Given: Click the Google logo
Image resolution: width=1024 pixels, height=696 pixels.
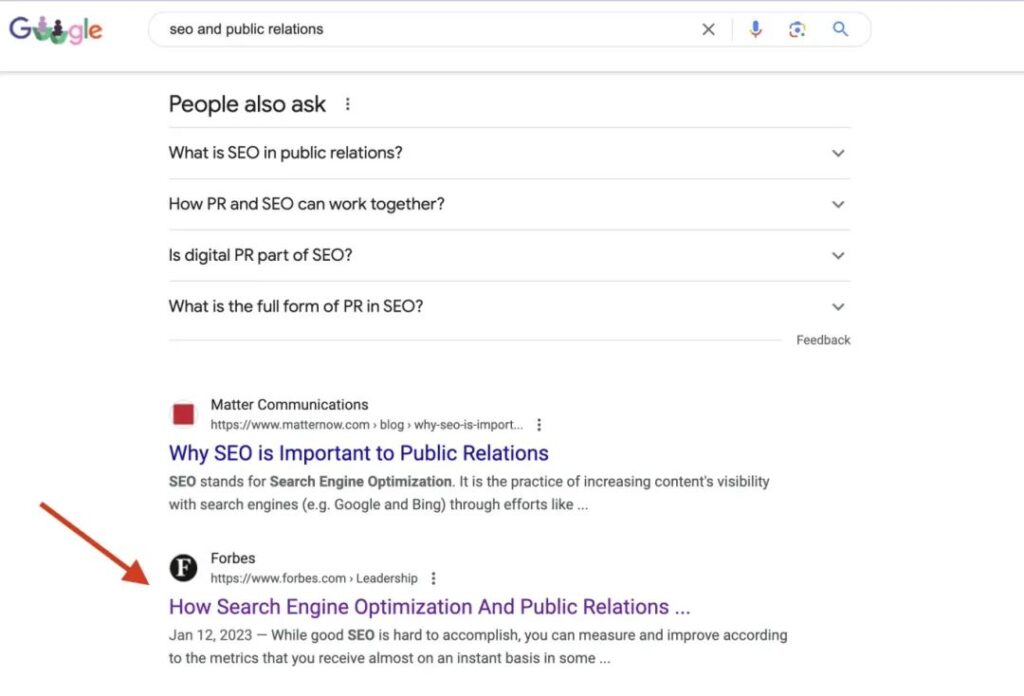Looking at the screenshot, I should [x=56, y=30].
